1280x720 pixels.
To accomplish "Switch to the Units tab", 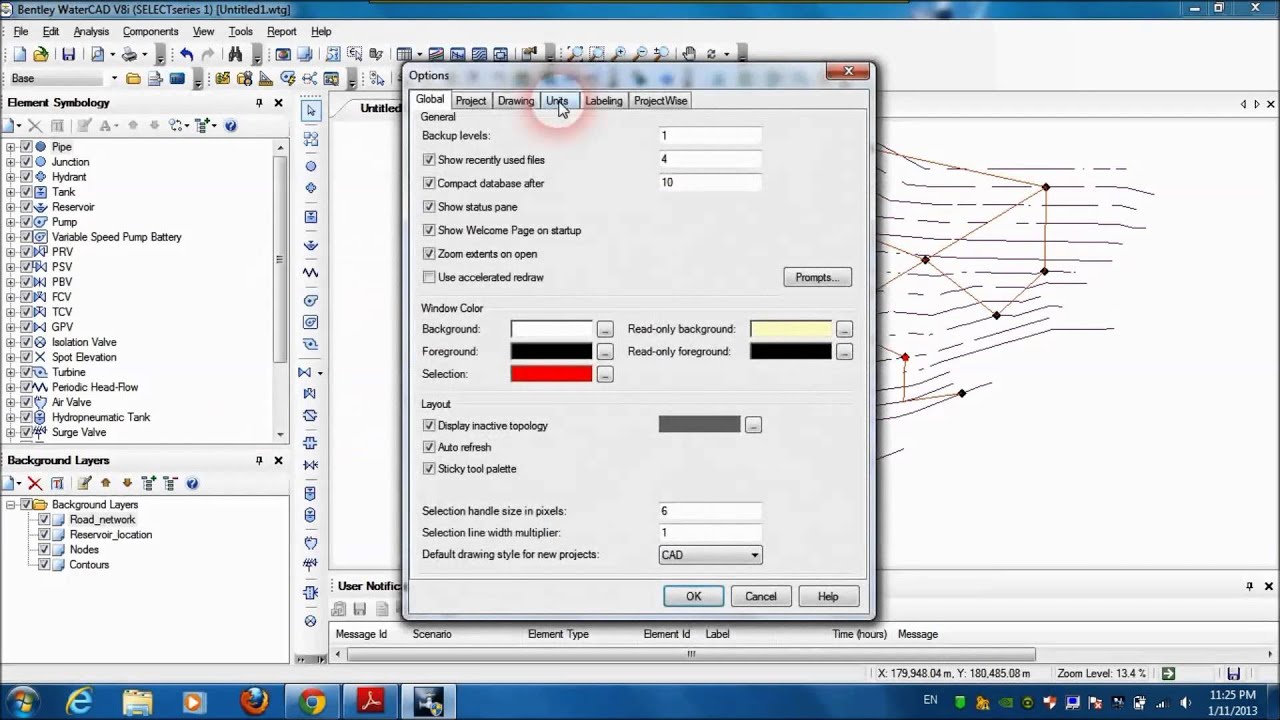I will [557, 101].
